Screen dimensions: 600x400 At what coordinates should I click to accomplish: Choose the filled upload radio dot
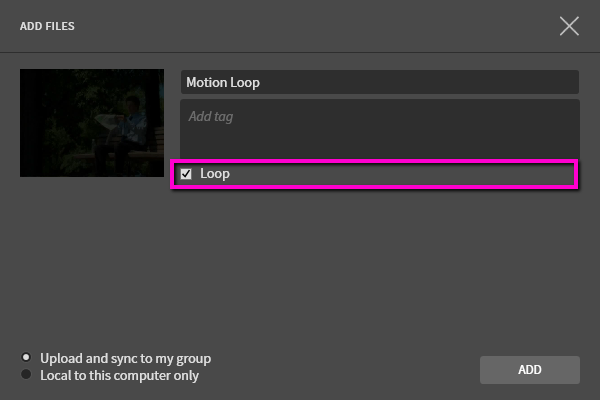tap(26, 358)
